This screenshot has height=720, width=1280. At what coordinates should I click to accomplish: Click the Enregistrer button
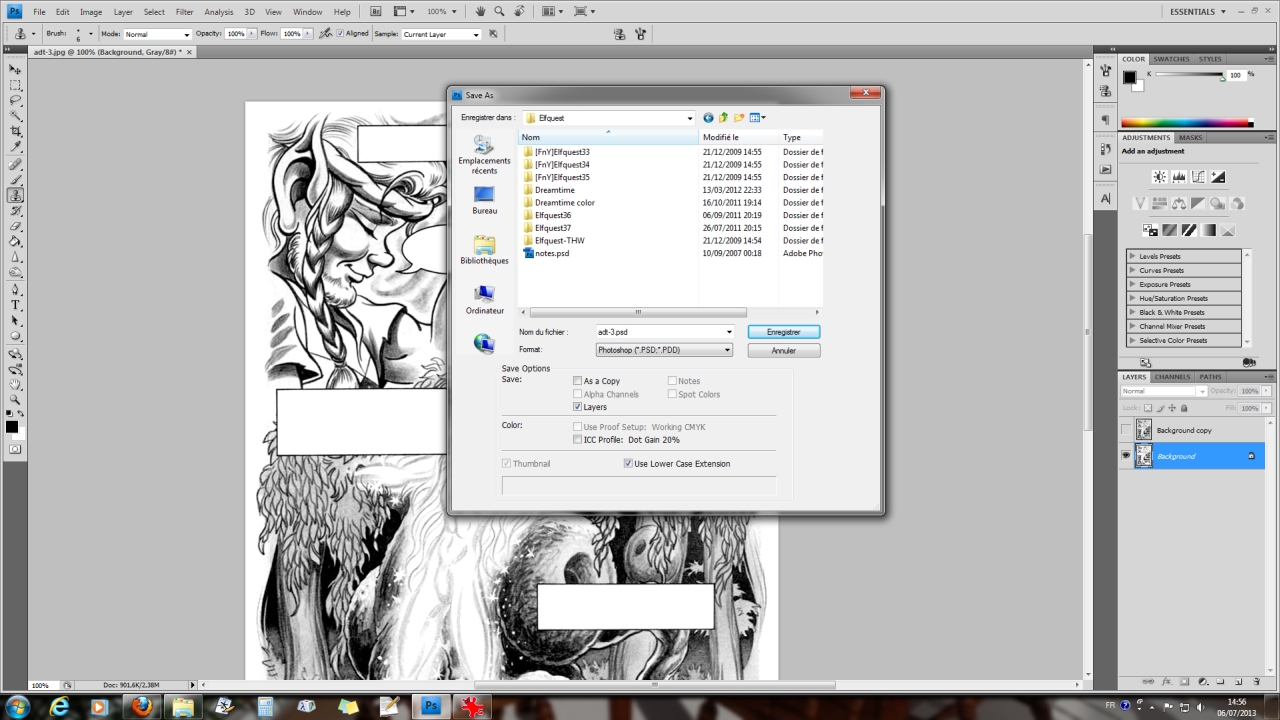point(783,332)
